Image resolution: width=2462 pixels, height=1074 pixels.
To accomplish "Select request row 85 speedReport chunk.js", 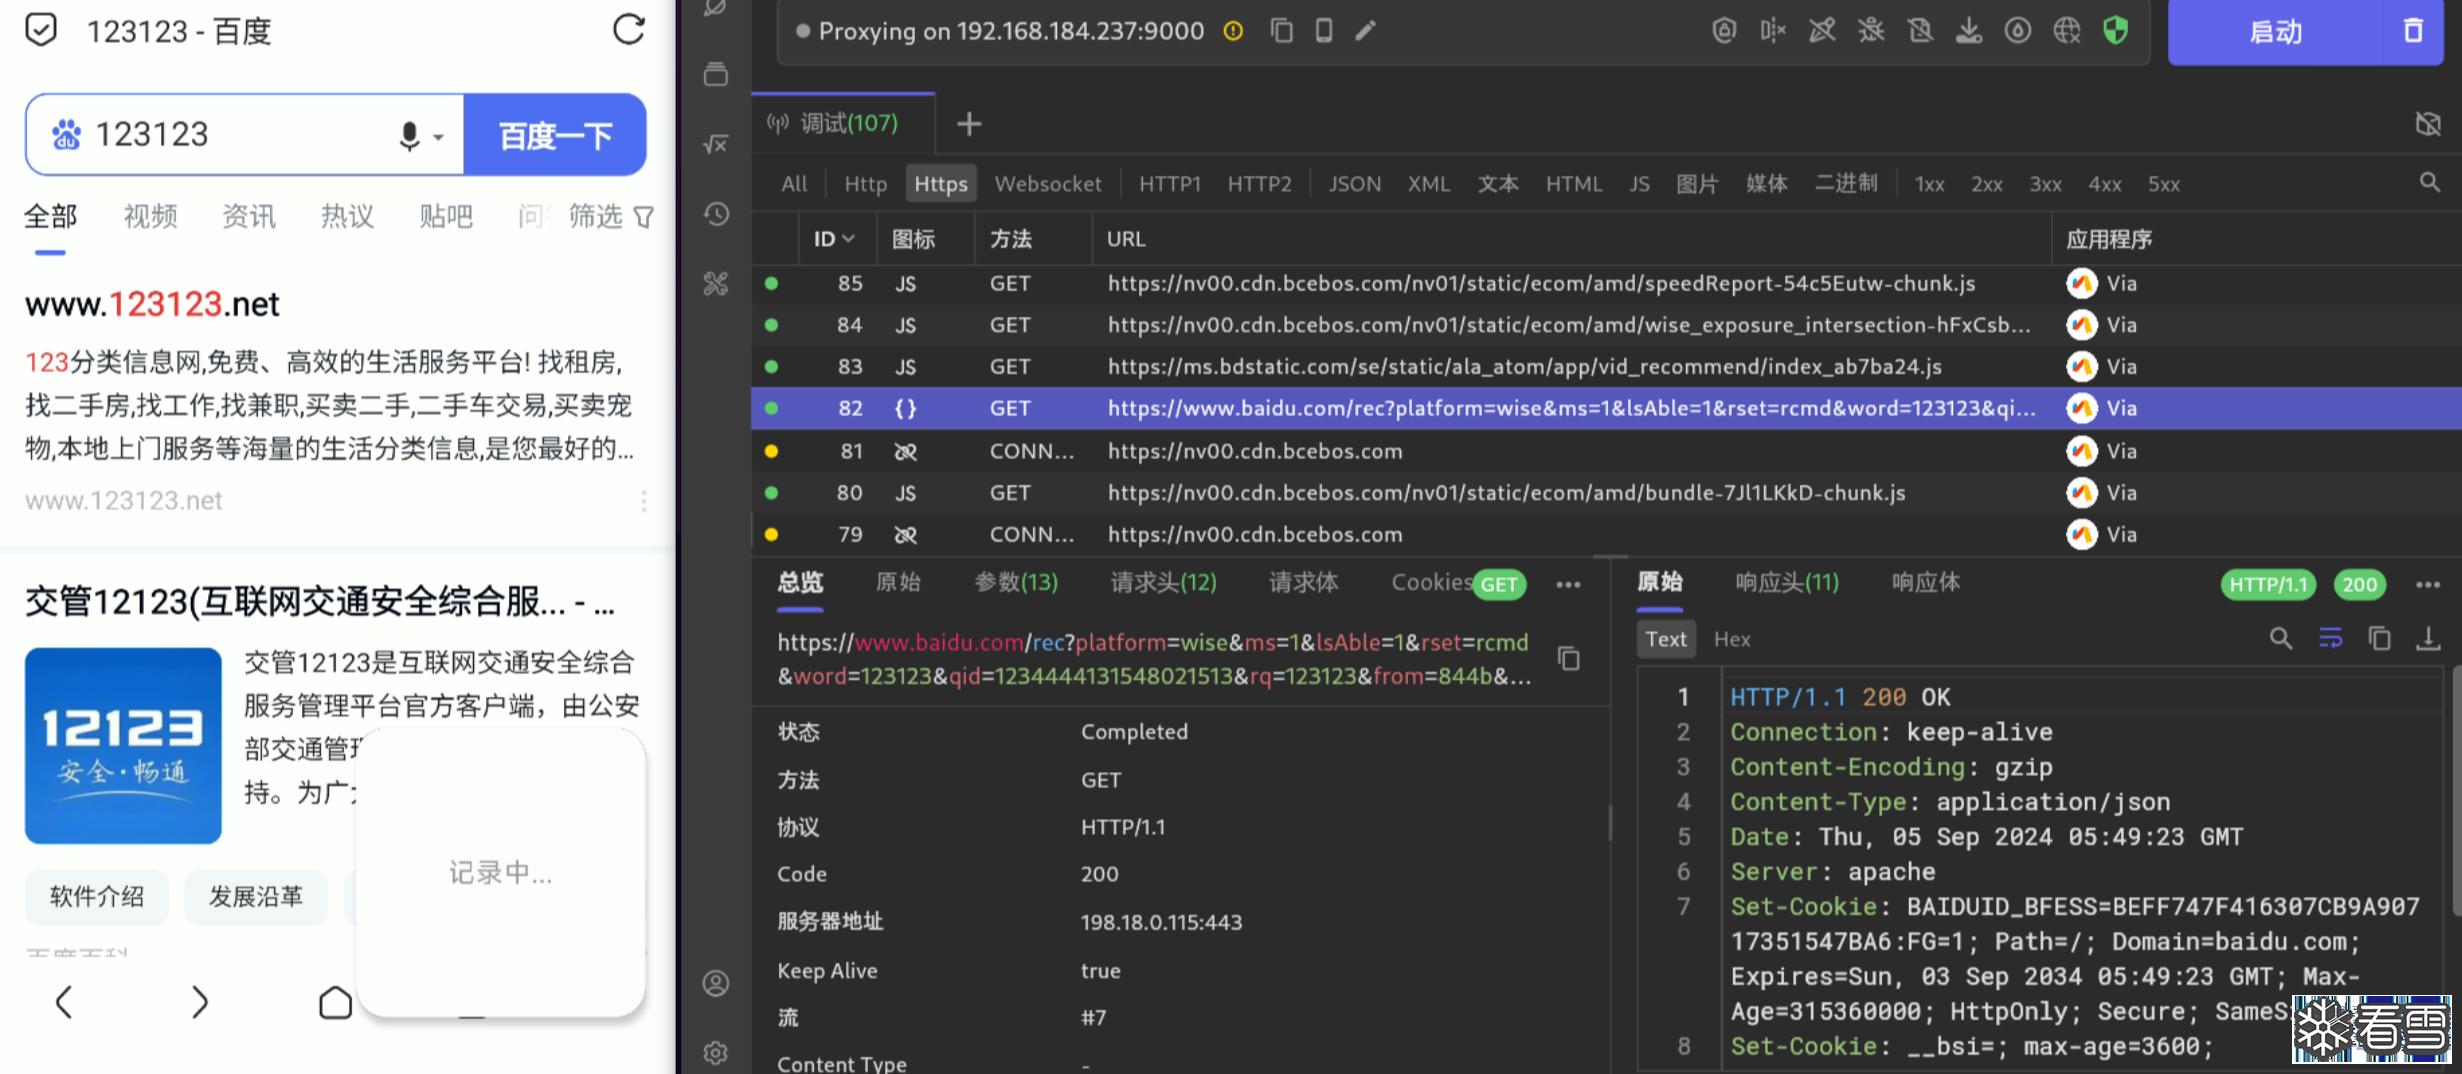I will 1606,284.
